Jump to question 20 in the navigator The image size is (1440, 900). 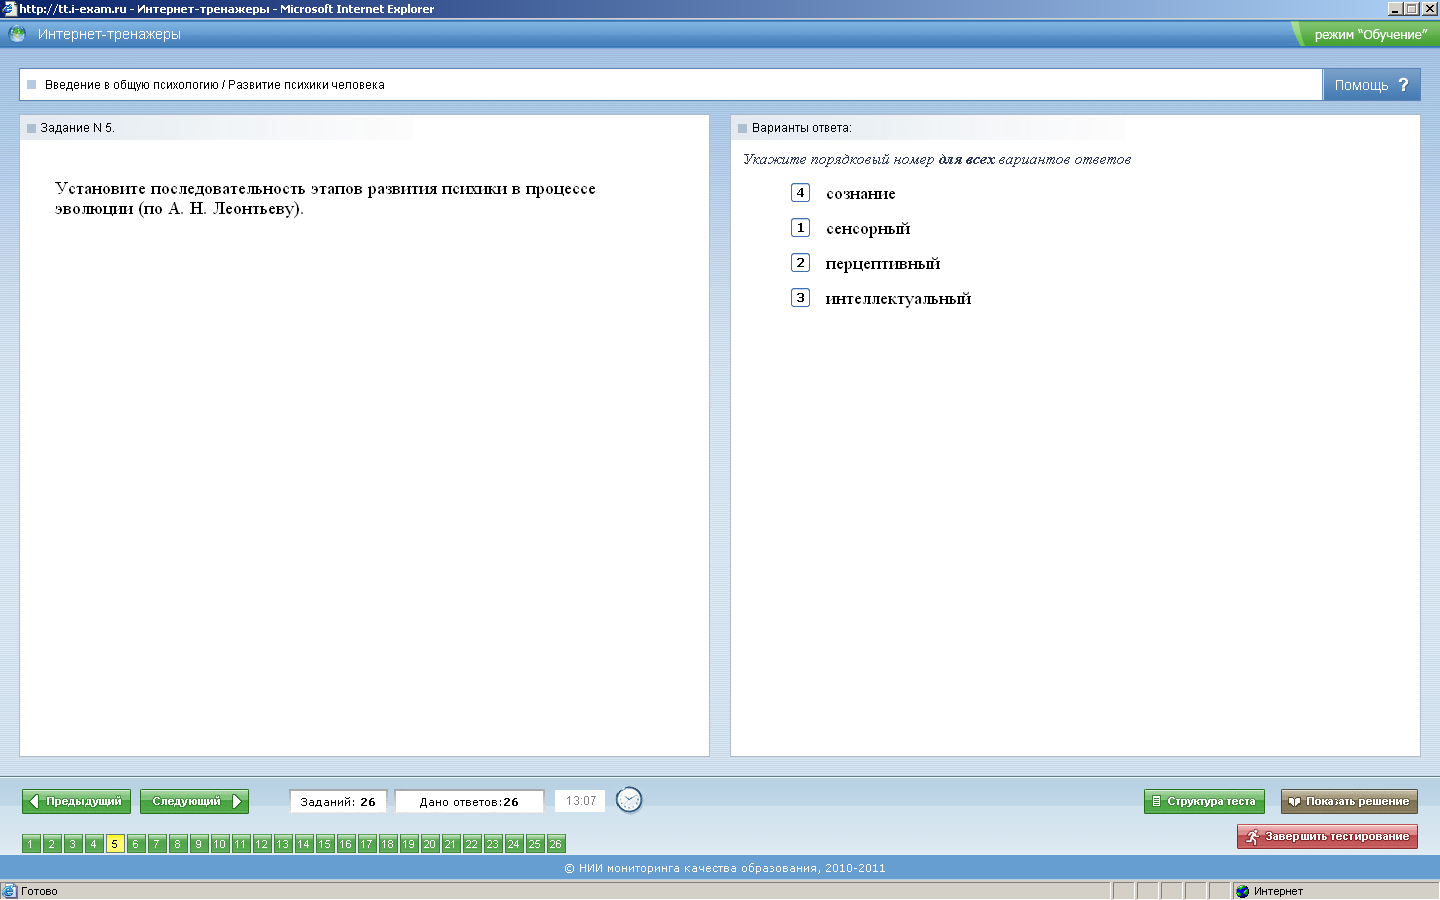pos(430,844)
